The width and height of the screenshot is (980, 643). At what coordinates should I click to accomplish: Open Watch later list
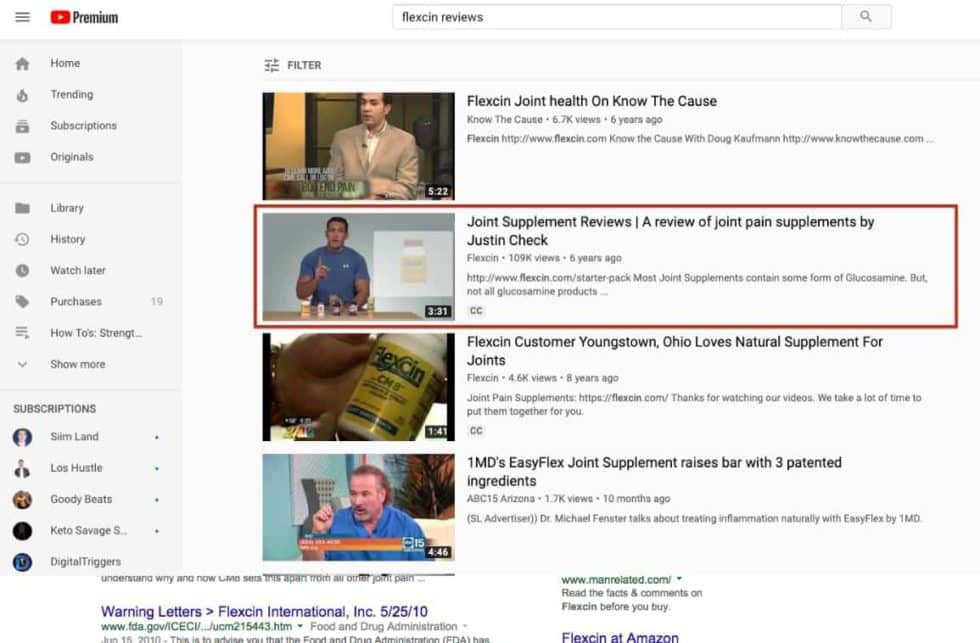click(x=78, y=271)
